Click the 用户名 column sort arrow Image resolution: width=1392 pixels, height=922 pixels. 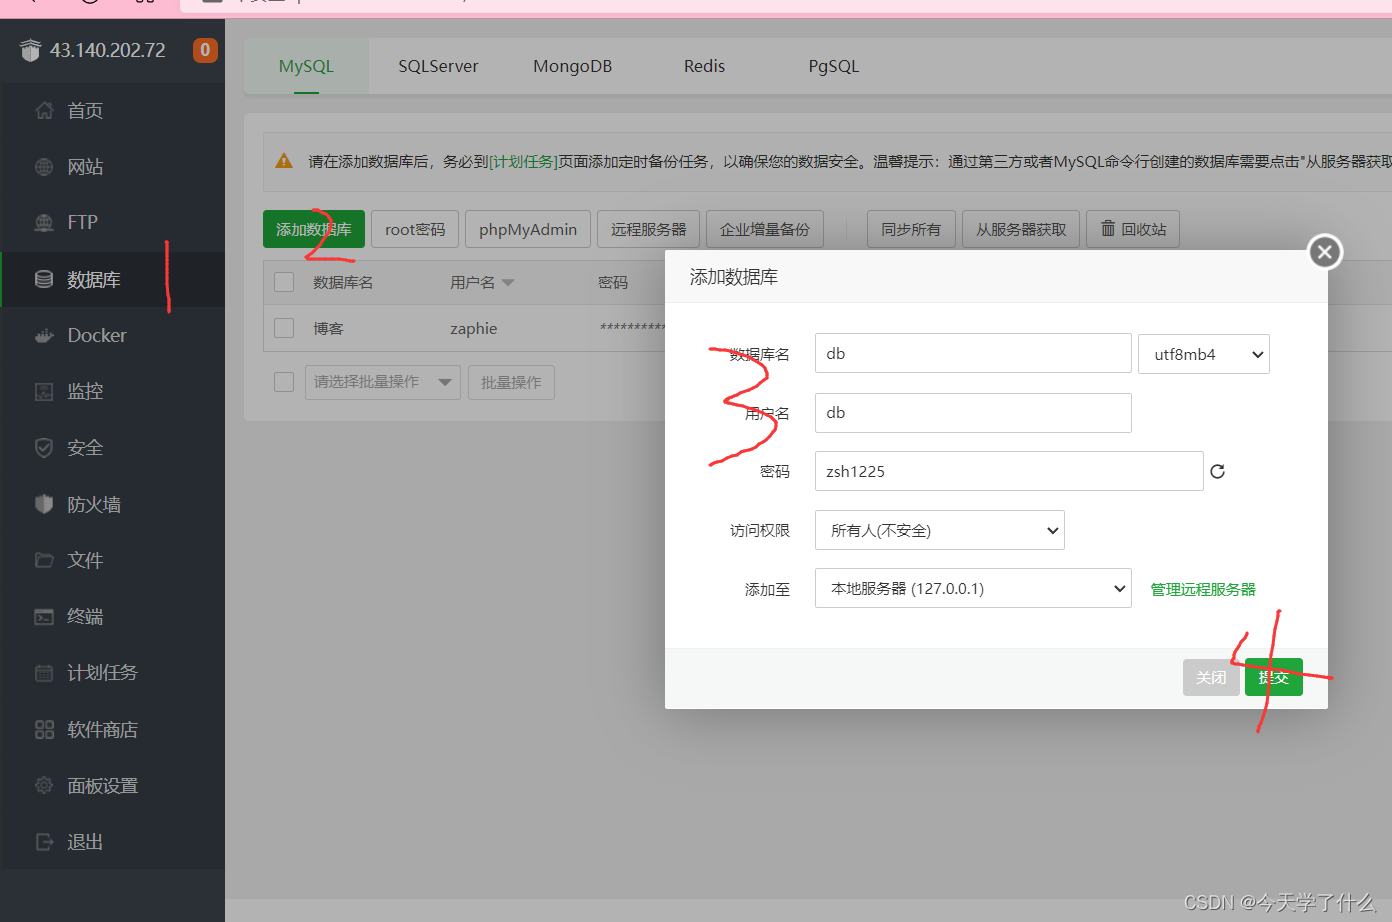(x=508, y=283)
